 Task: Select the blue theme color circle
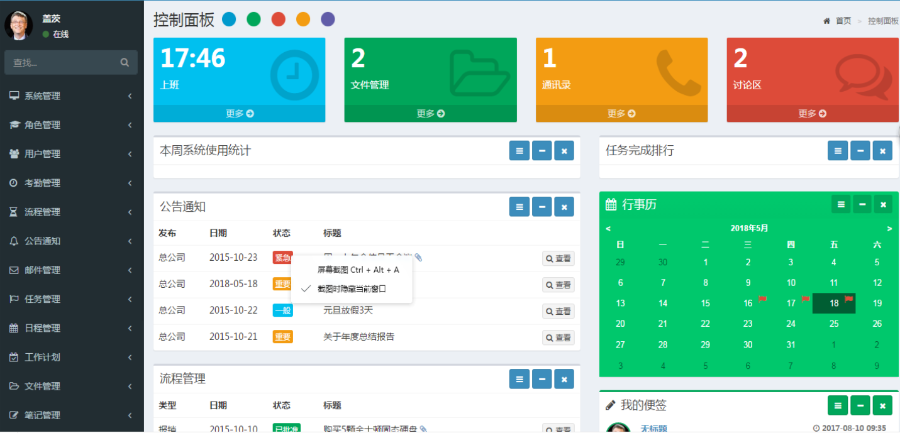pos(229,19)
